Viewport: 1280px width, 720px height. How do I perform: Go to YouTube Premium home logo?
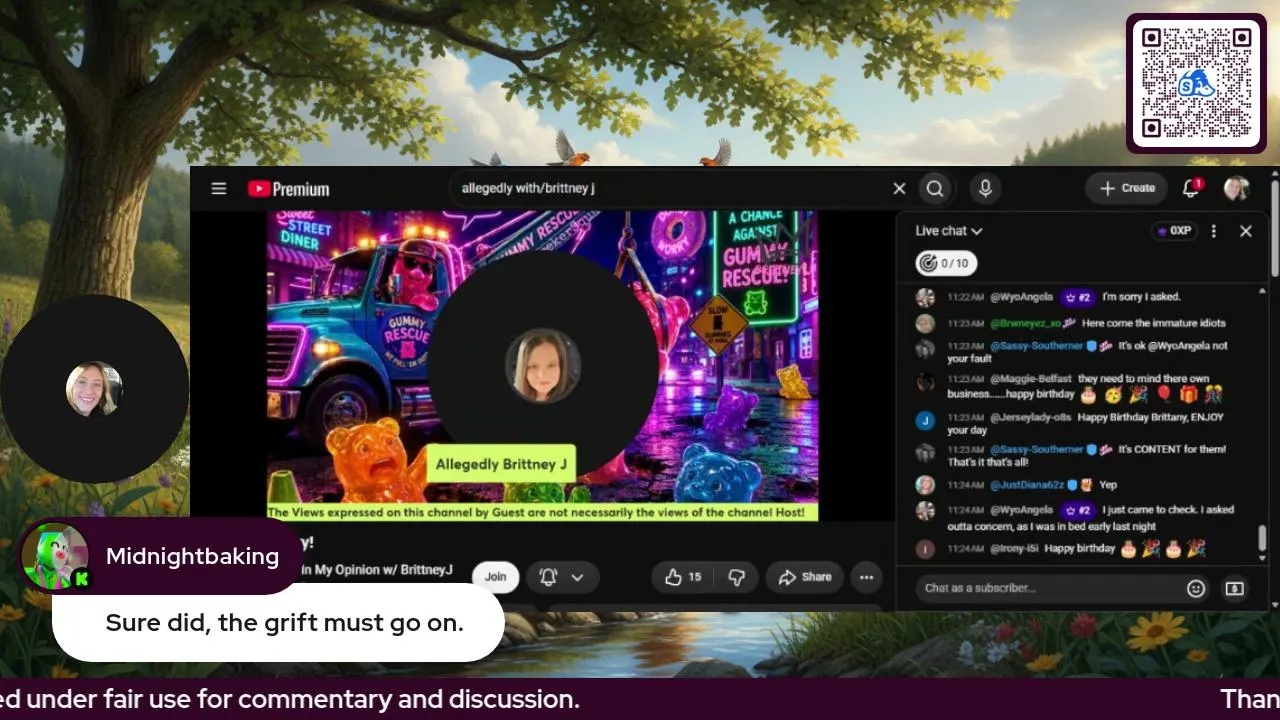[x=288, y=188]
